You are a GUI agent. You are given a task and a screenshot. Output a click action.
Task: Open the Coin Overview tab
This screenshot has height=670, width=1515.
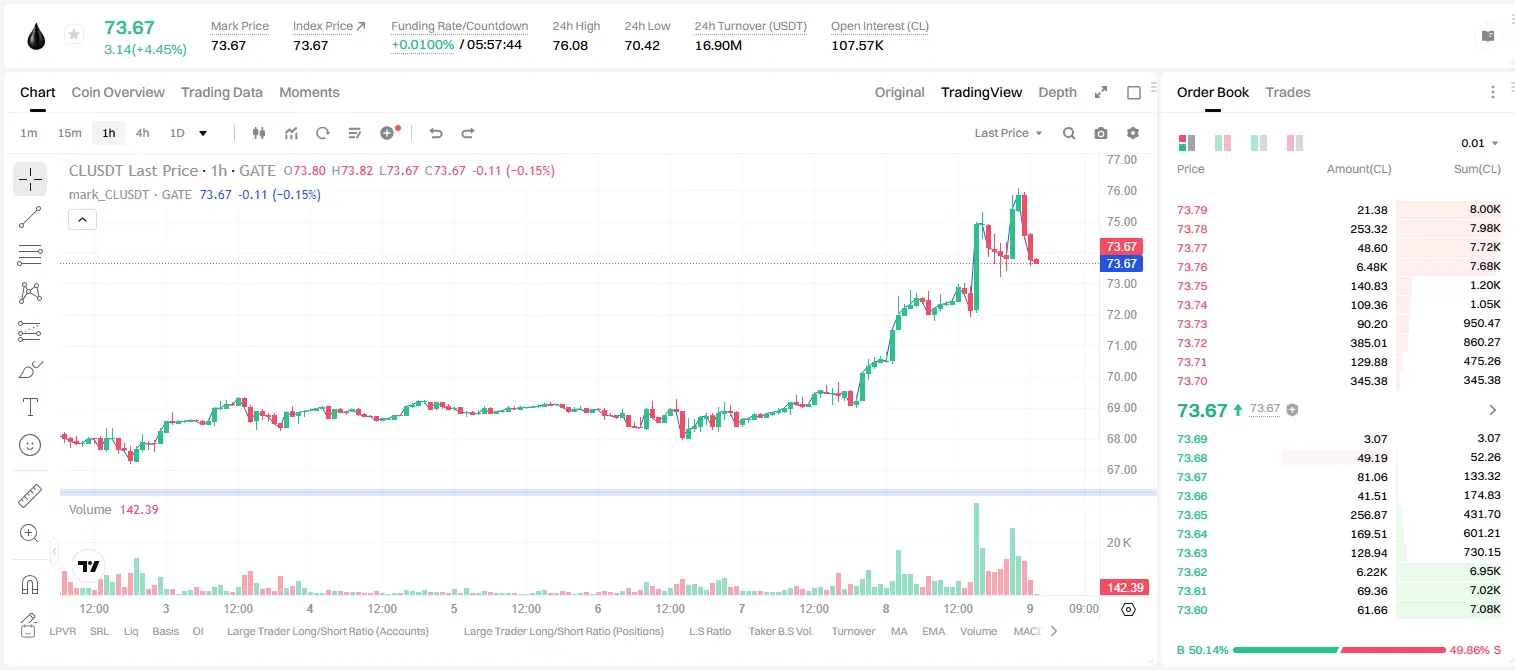point(118,92)
